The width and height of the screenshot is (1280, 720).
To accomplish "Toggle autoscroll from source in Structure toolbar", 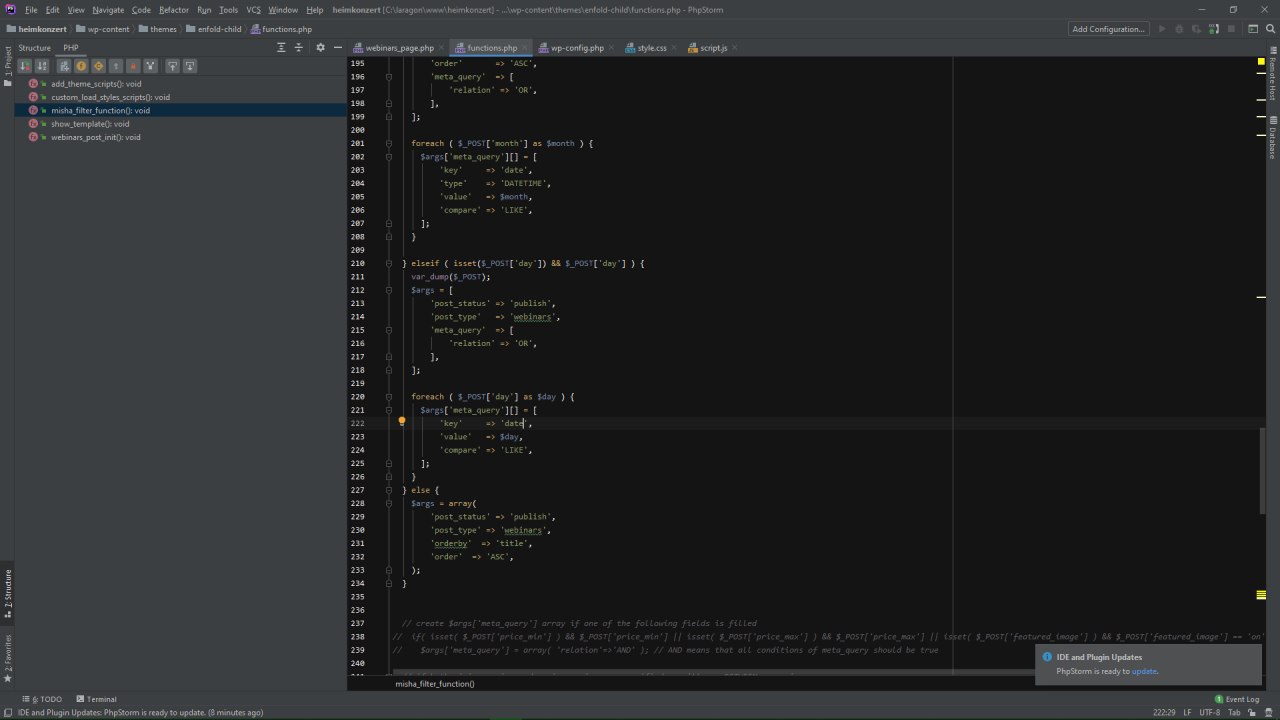I will click(x=190, y=66).
